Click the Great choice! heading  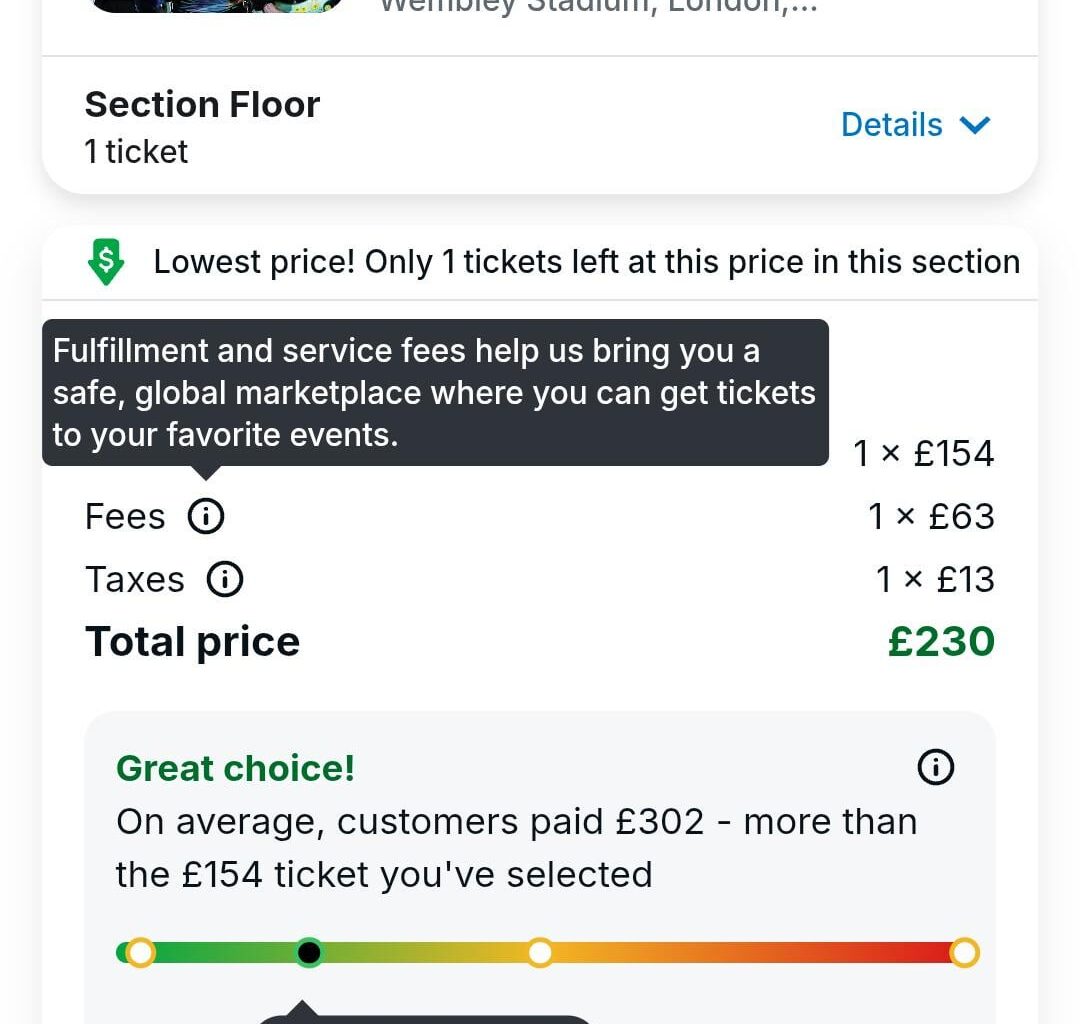[235, 768]
